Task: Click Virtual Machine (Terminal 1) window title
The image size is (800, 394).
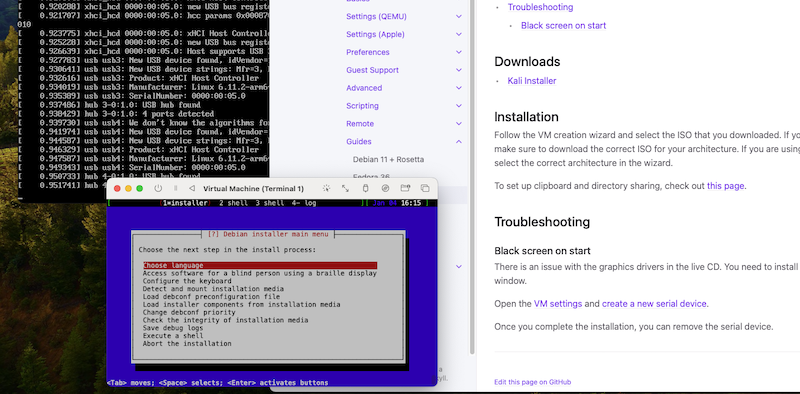Action: pyautogui.click(x=253, y=189)
